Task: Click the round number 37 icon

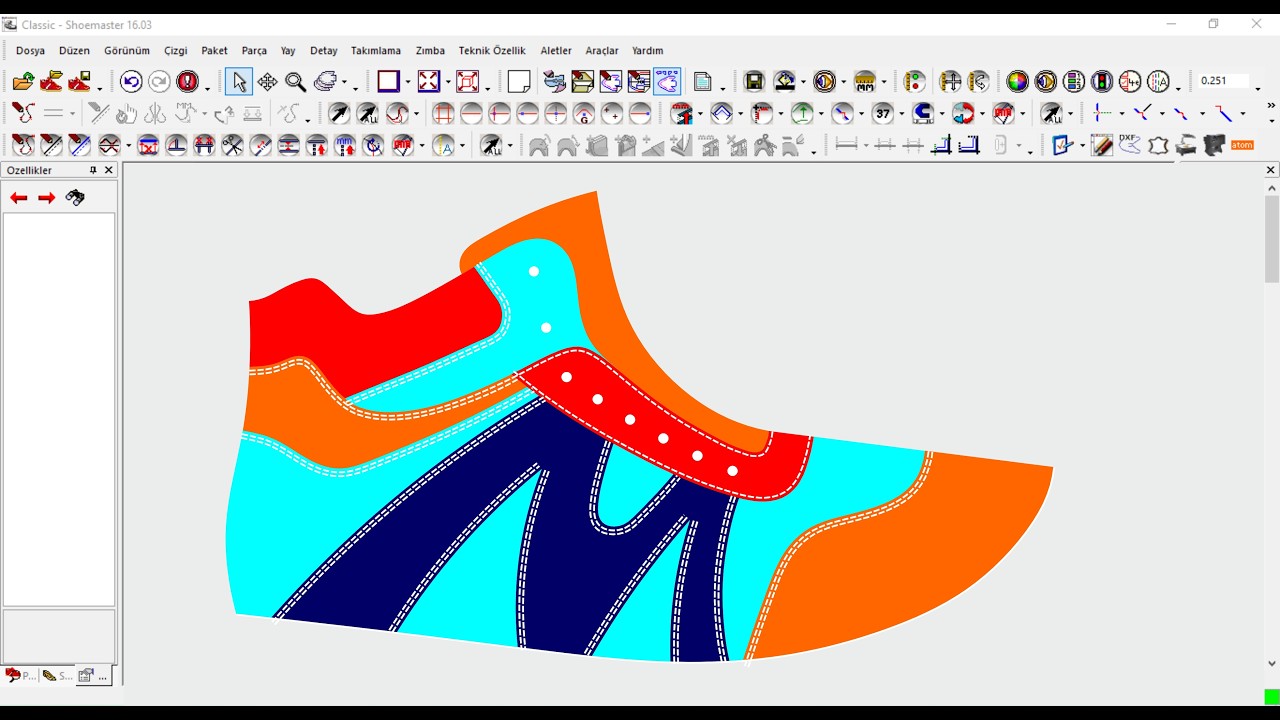Action: point(882,114)
